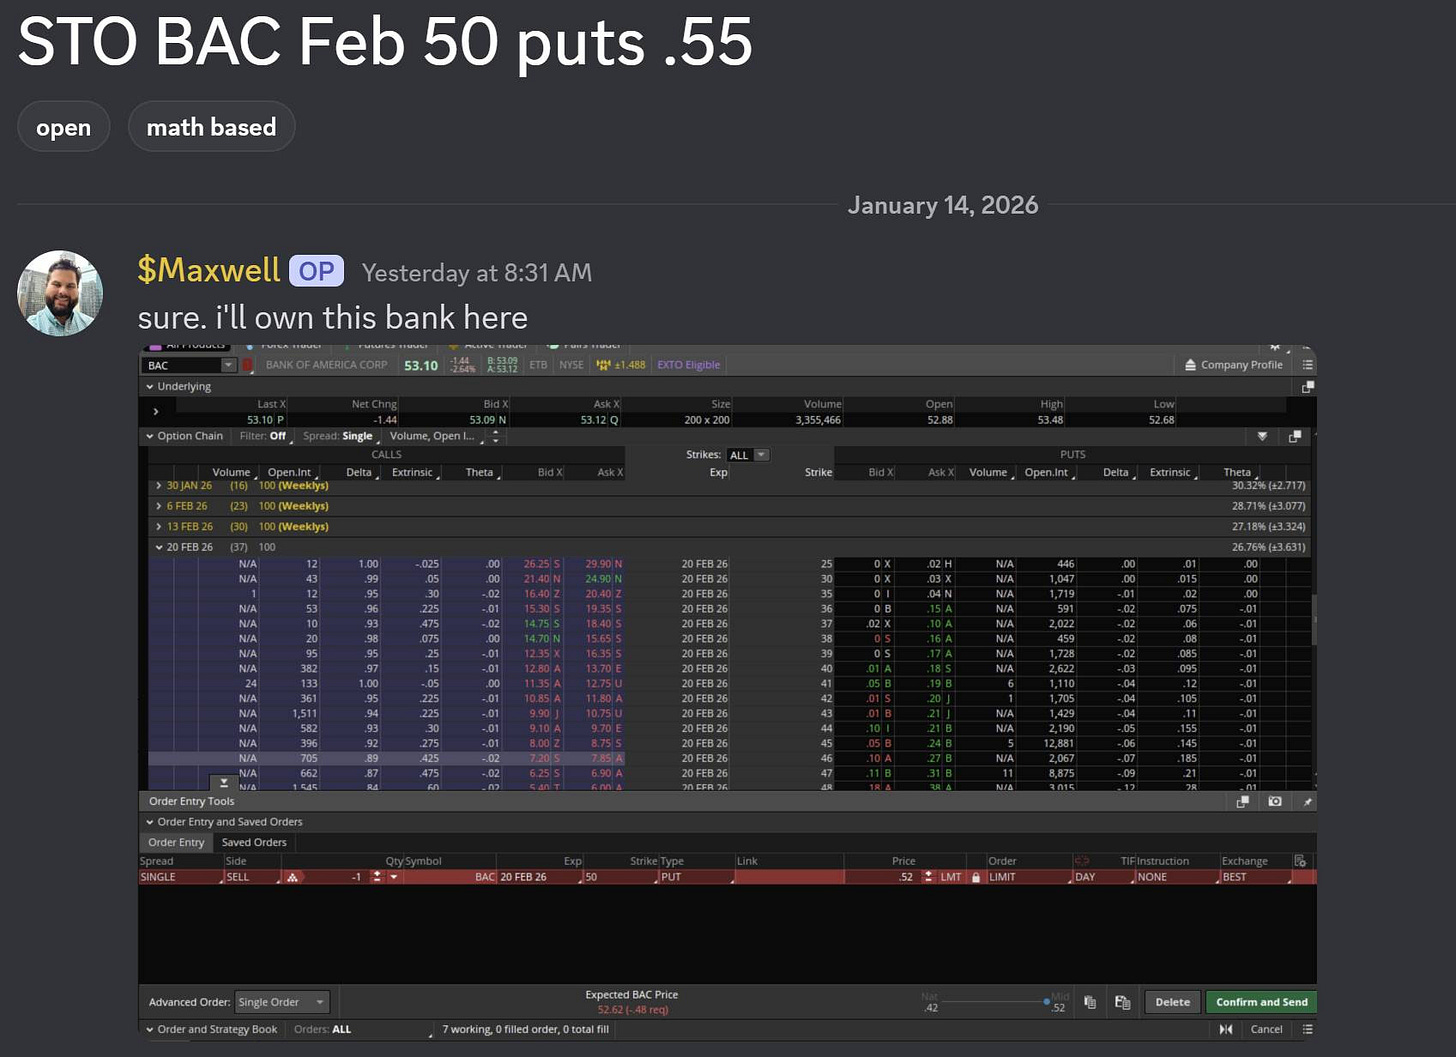Click the puts Delta column header
Screen dimensions: 1456x1057
[1116, 472]
